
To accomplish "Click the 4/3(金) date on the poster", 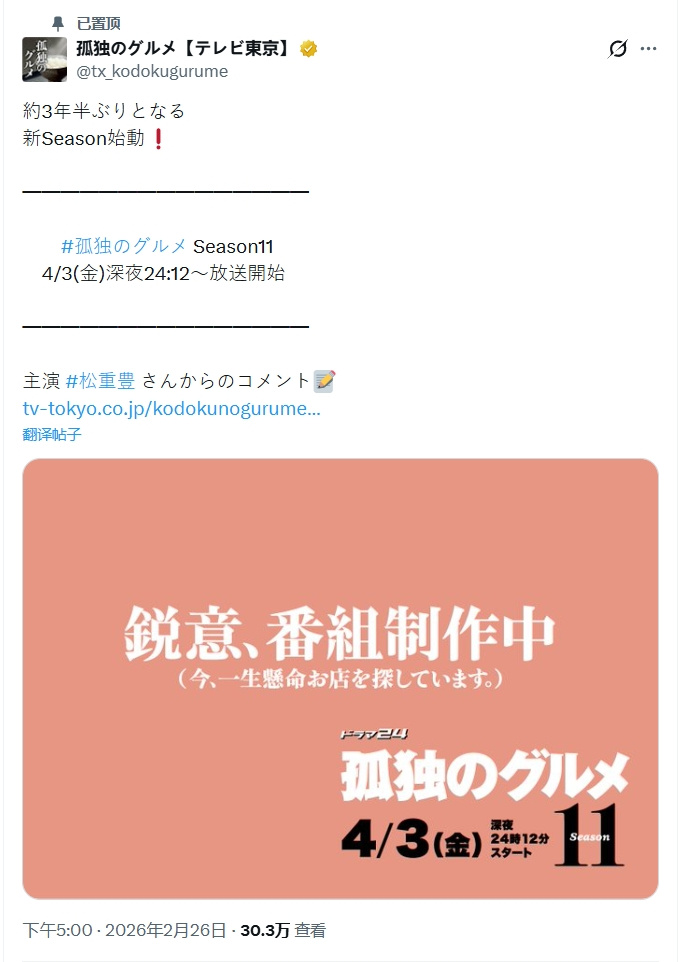I will pyautogui.click(x=412, y=840).
